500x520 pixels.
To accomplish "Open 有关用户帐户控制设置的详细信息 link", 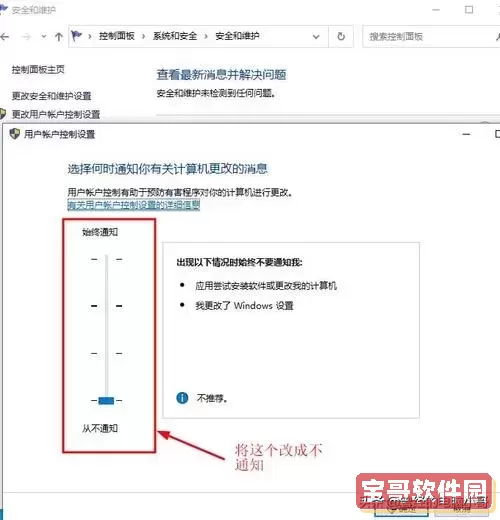I will click(134, 205).
